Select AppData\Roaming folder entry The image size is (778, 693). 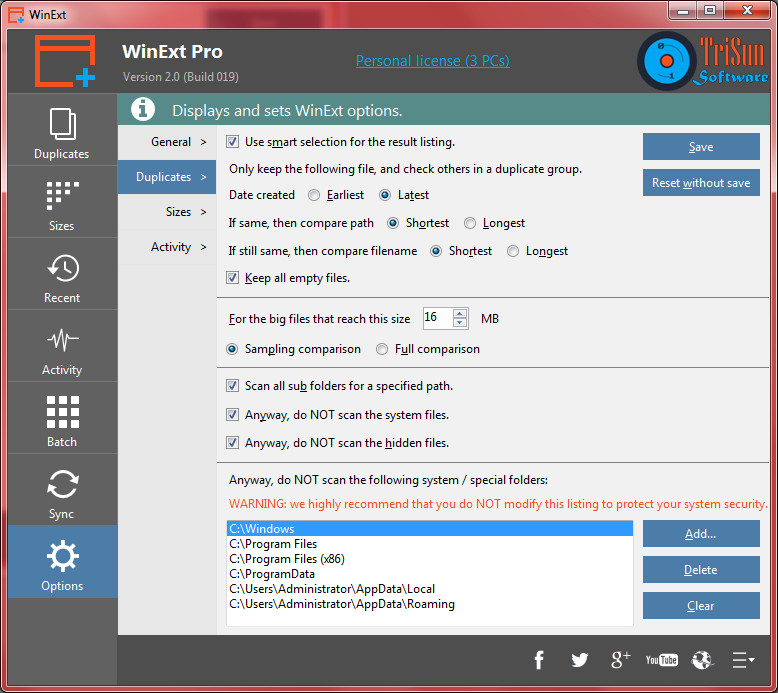click(x=430, y=604)
